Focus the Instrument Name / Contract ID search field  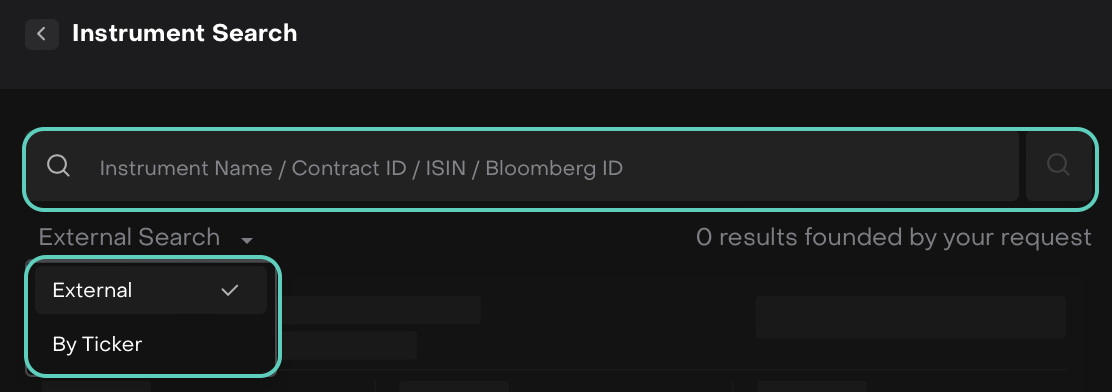point(523,167)
